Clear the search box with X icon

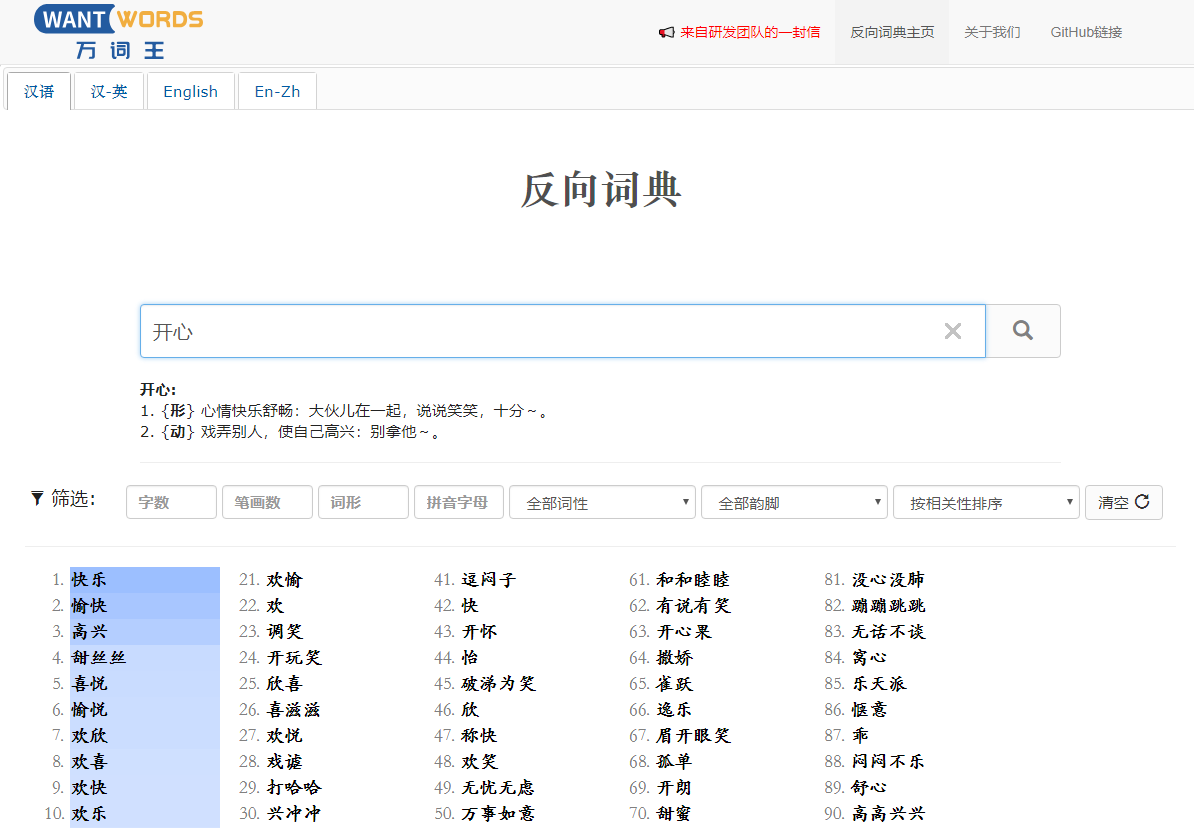(x=953, y=331)
